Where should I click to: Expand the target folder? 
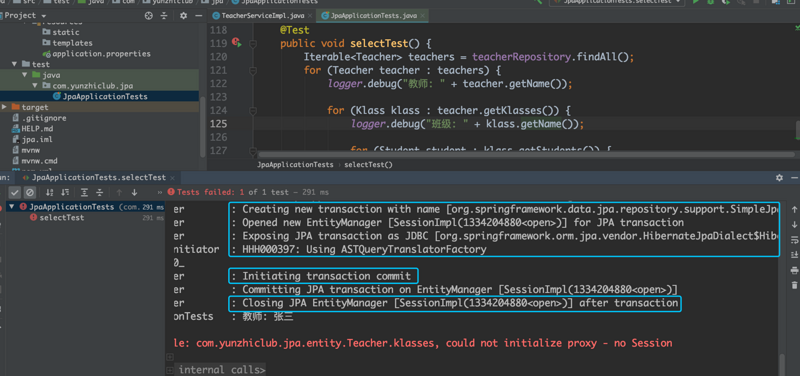pos(5,107)
